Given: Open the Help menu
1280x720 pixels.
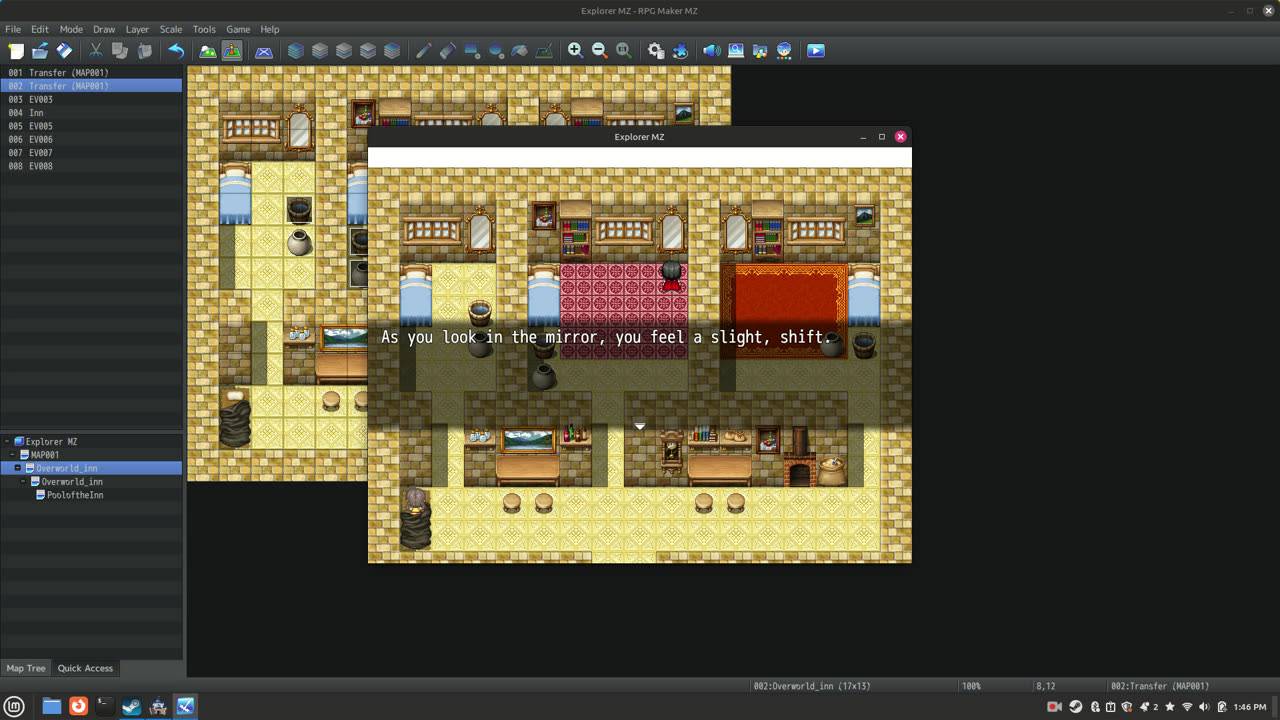Looking at the screenshot, I should tap(270, 29).
